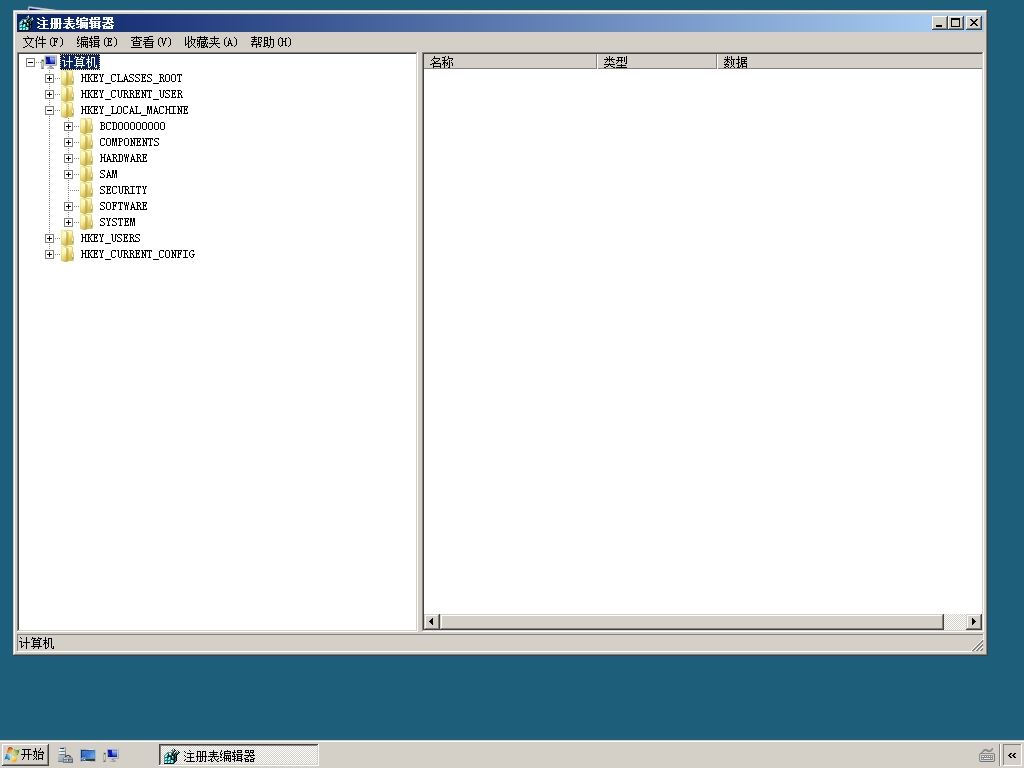Click the HKEY_CURRENT_USER folder icon

coord(67,94)
